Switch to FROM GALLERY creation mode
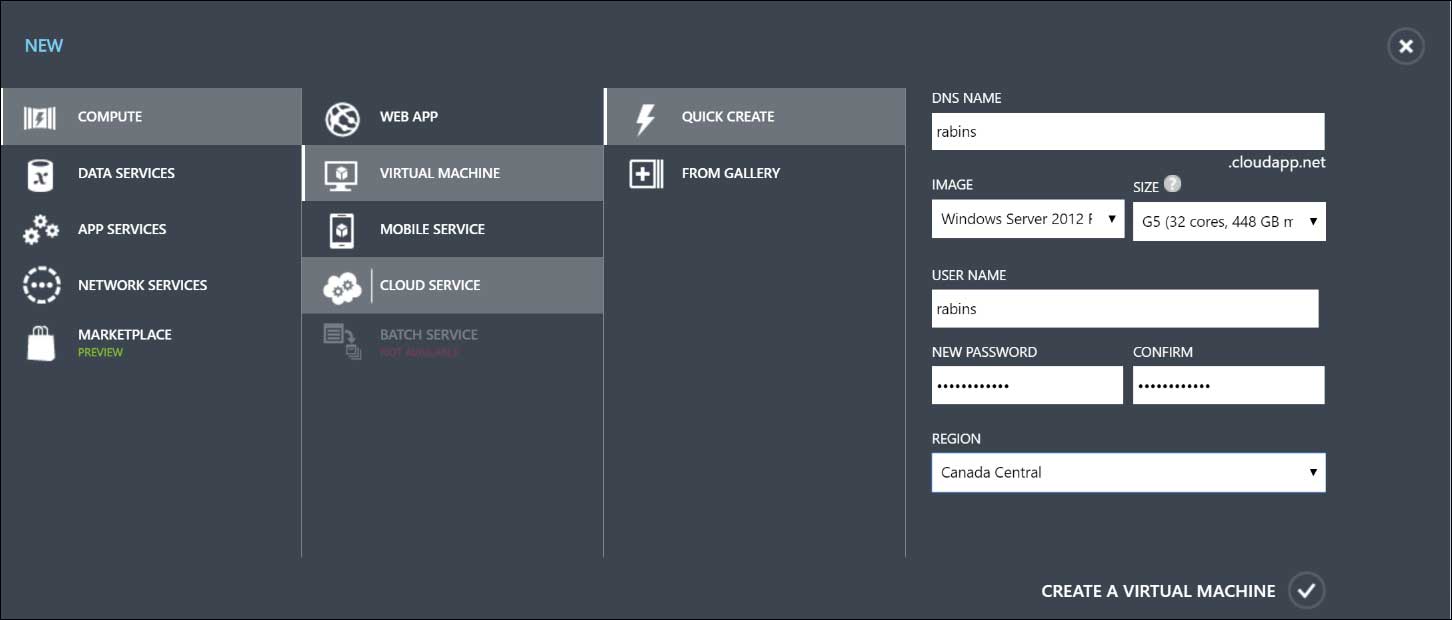The image size is (1452, 620). [731, 173]
